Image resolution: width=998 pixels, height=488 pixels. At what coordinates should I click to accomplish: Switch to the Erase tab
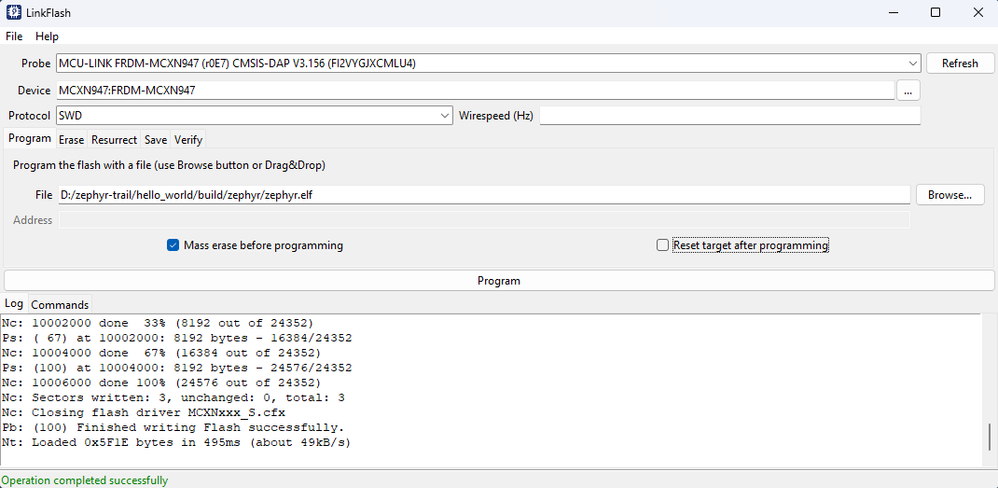point(71,140)
